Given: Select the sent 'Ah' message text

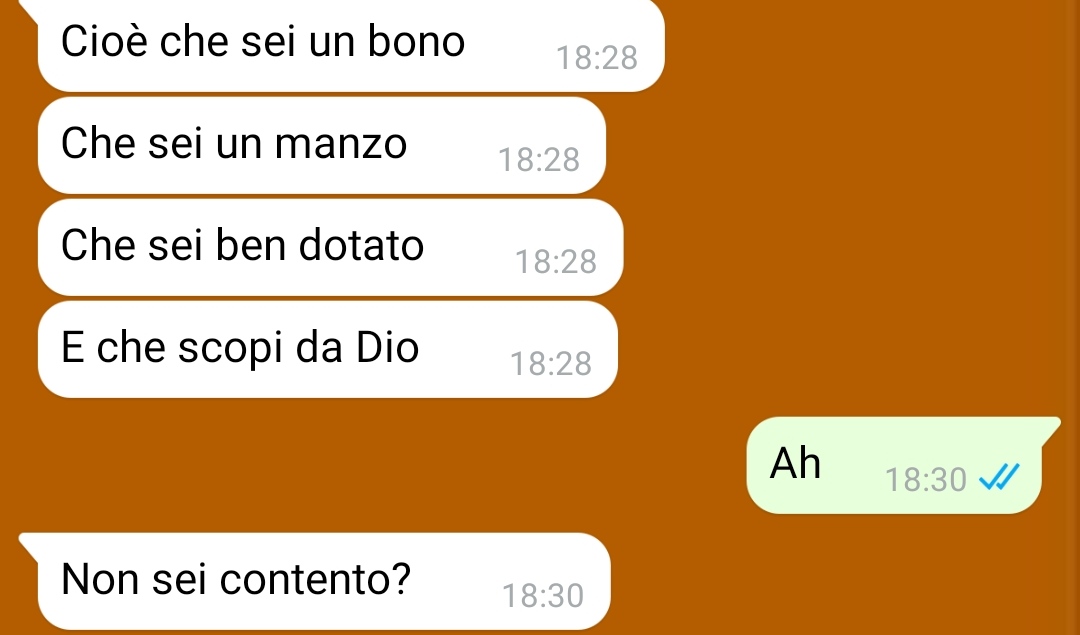Looking at the screenshot, I should click(795, 463).
